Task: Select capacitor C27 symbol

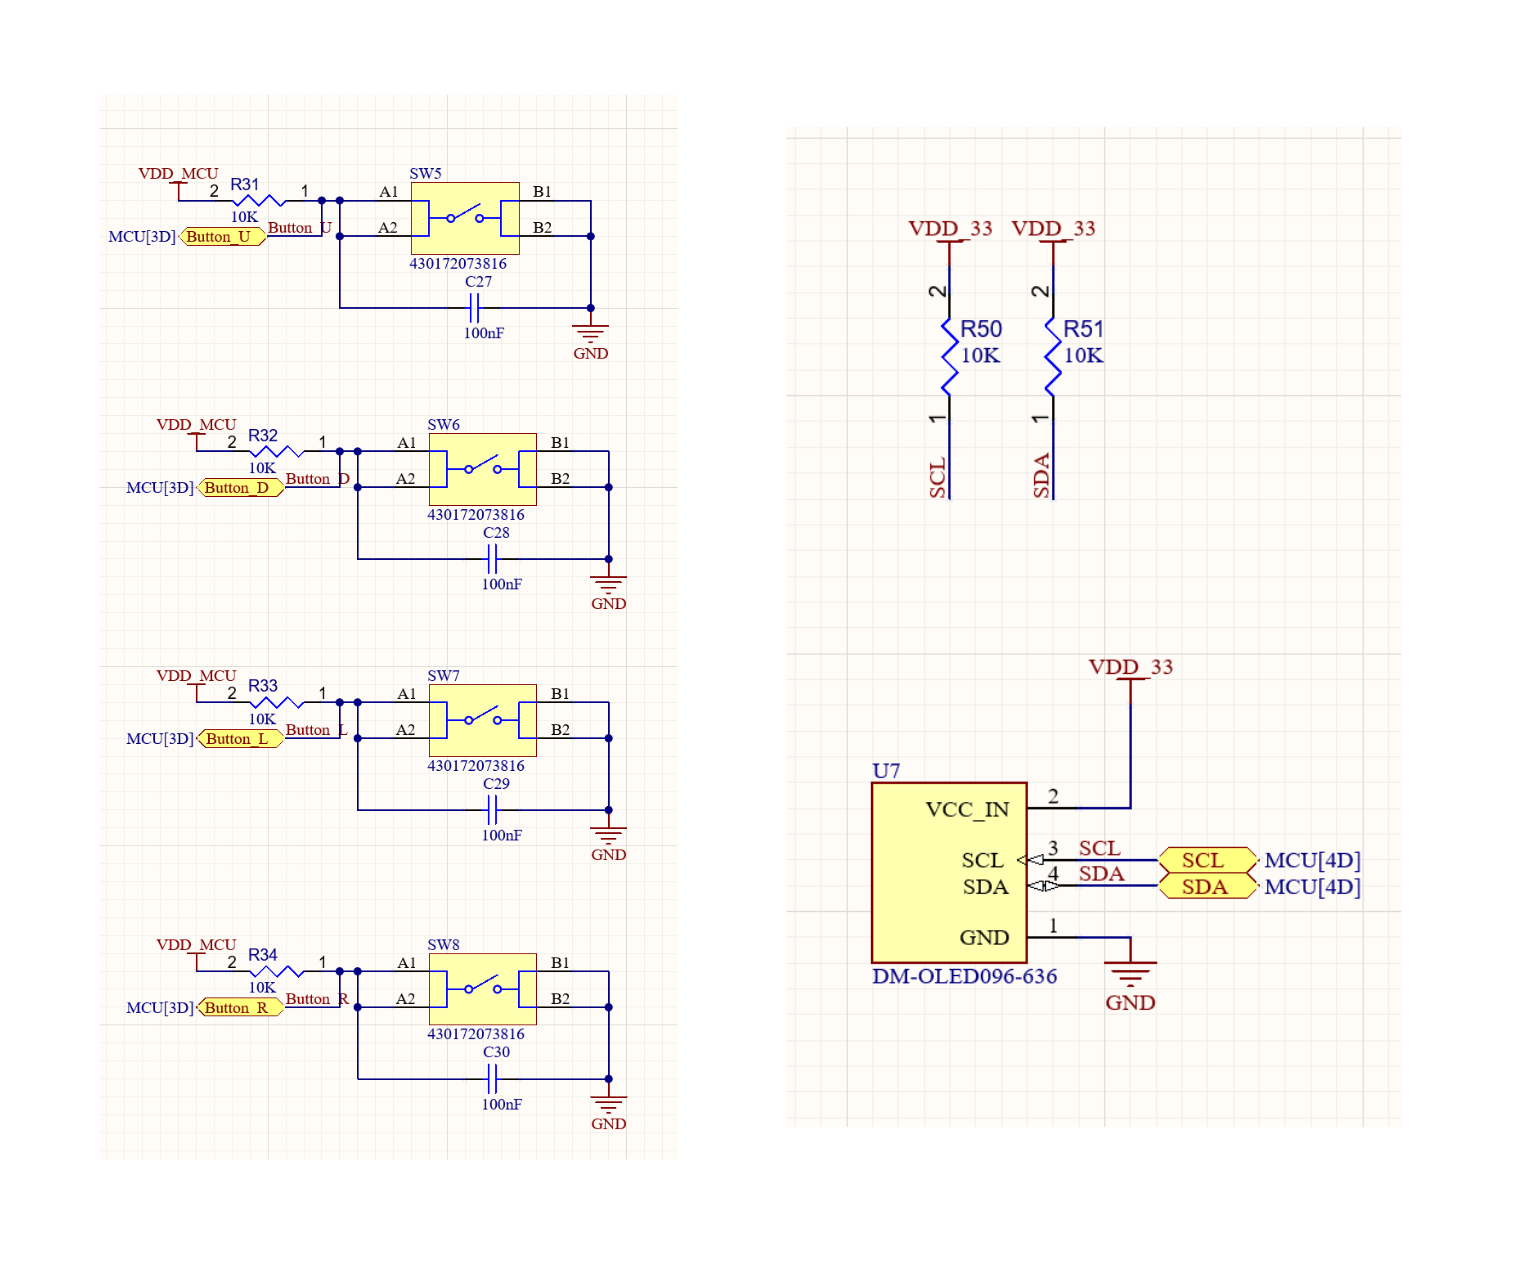Action: point(476,308)
